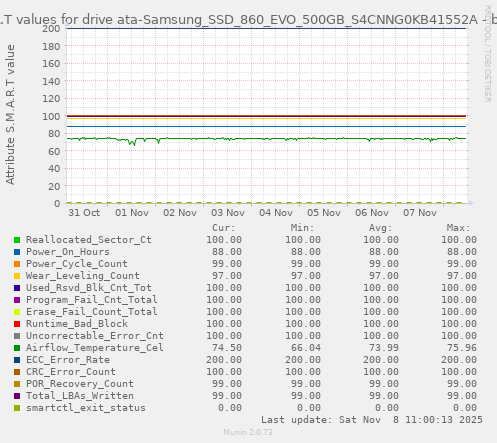Viewport: 497px width, 443px height.
Task: Select the ECC_Error_Rate legend label
Action: pos(68,360)
